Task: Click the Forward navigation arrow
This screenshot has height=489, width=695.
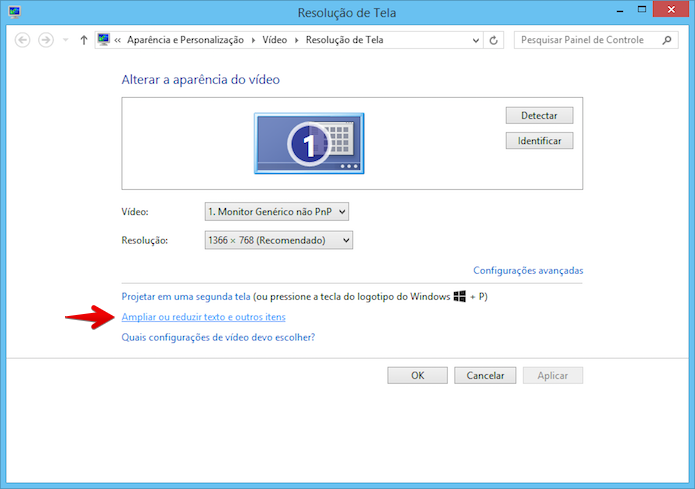Action: [46, 40]
